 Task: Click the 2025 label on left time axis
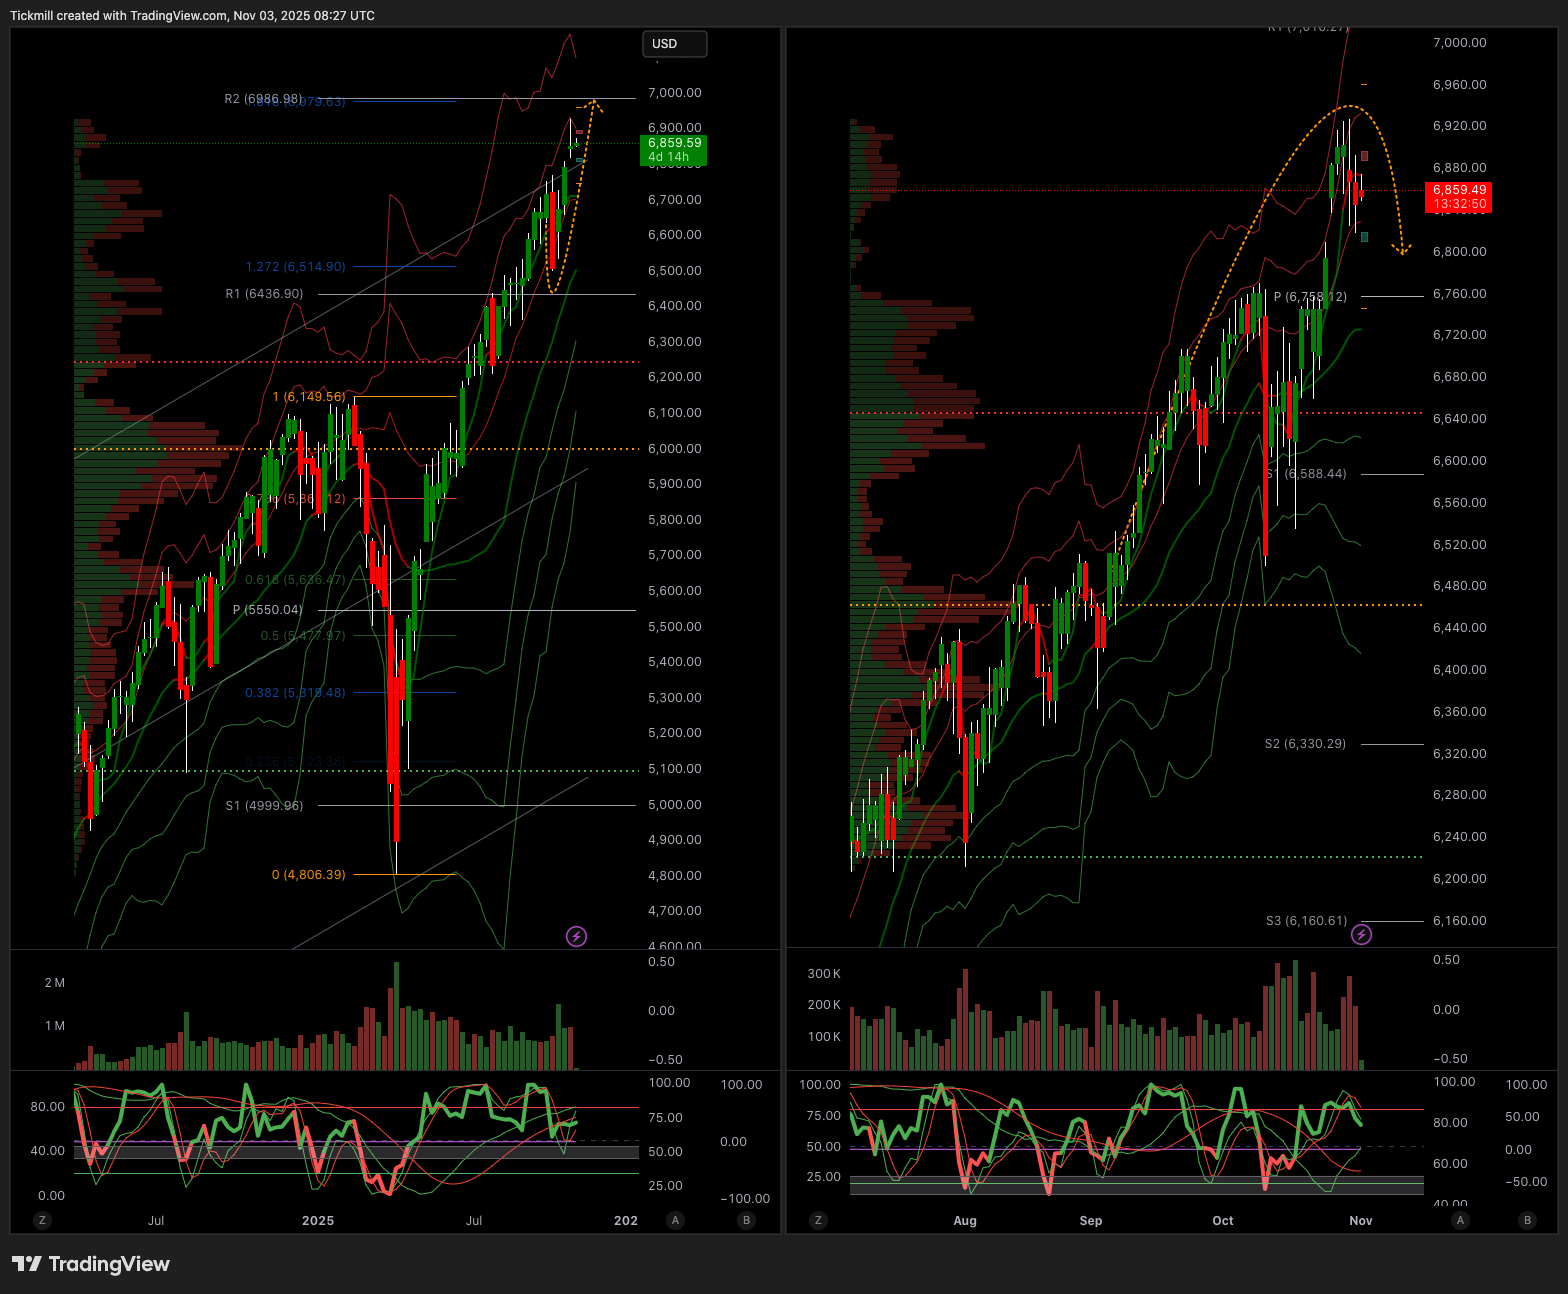pyautogui.click(x=318, y=1220)
